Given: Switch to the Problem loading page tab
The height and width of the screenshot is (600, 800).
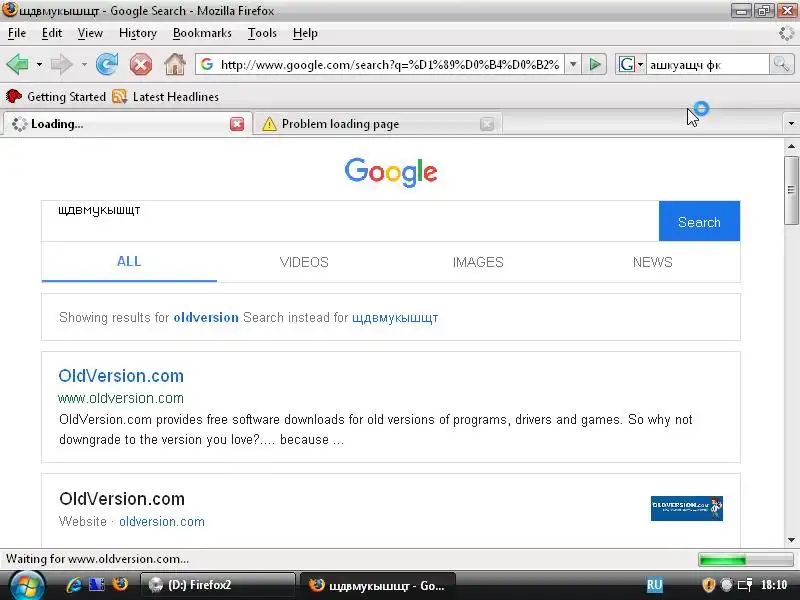Looking at the screenshot, I should tap(378, 124).
